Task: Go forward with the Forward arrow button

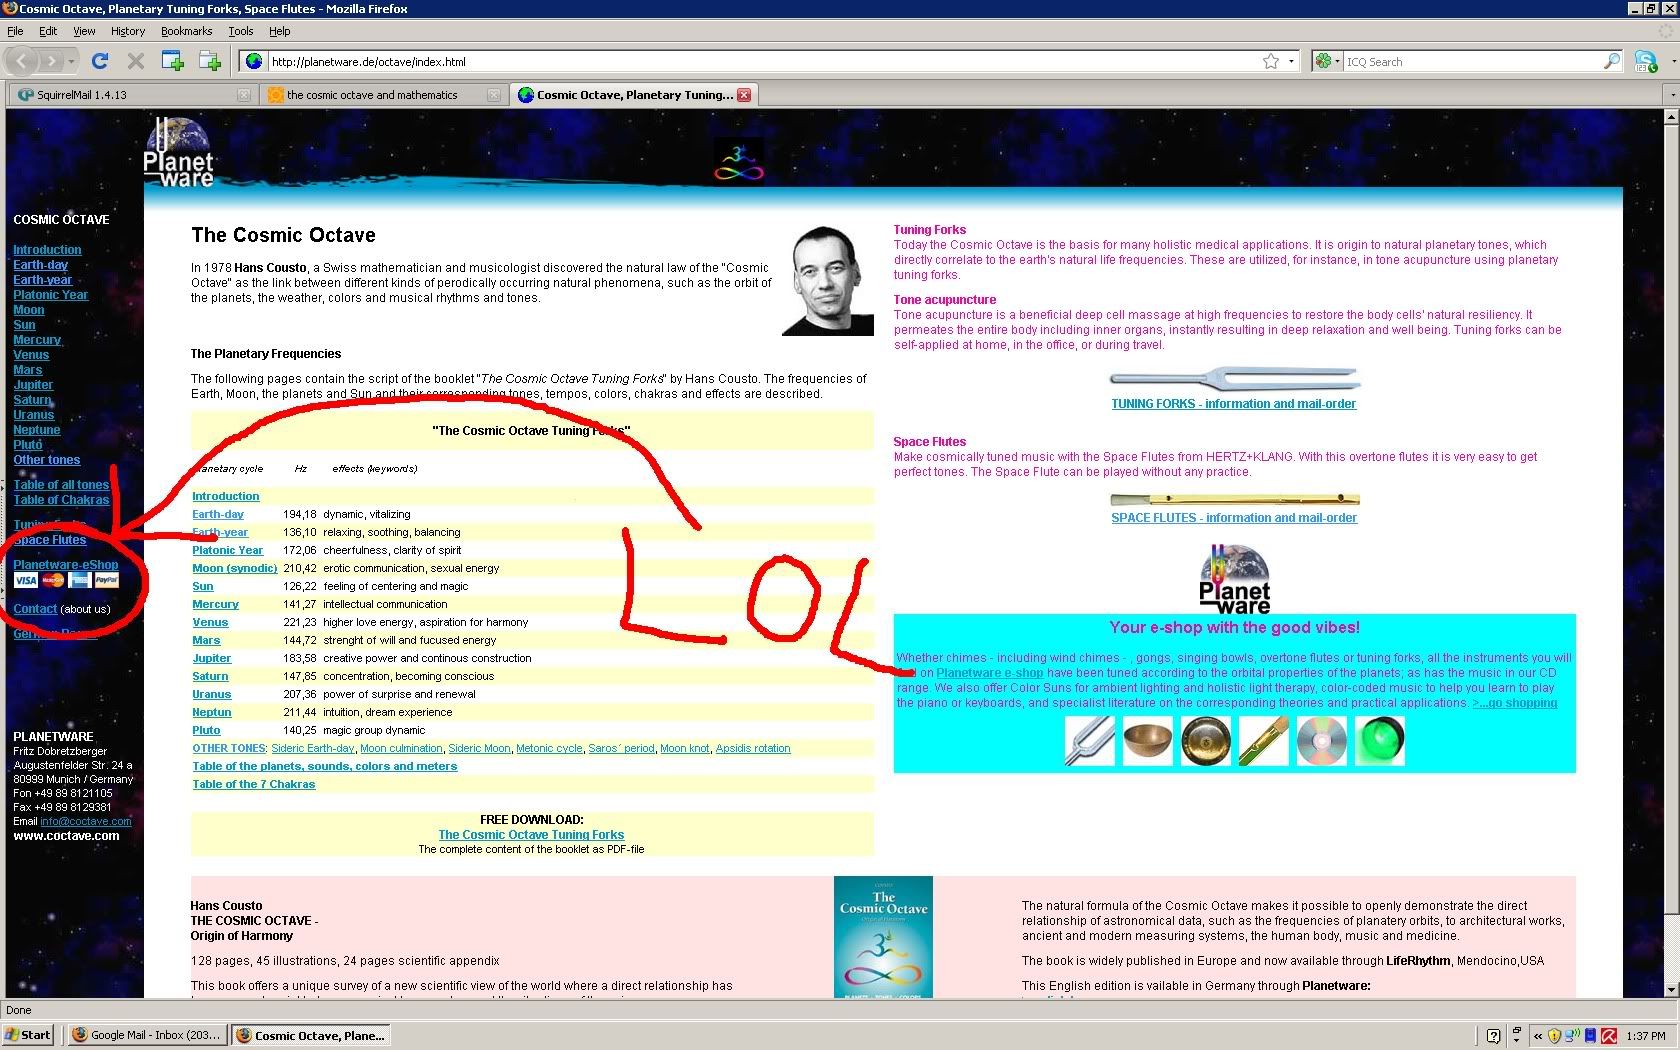Action: click(51, 61)
